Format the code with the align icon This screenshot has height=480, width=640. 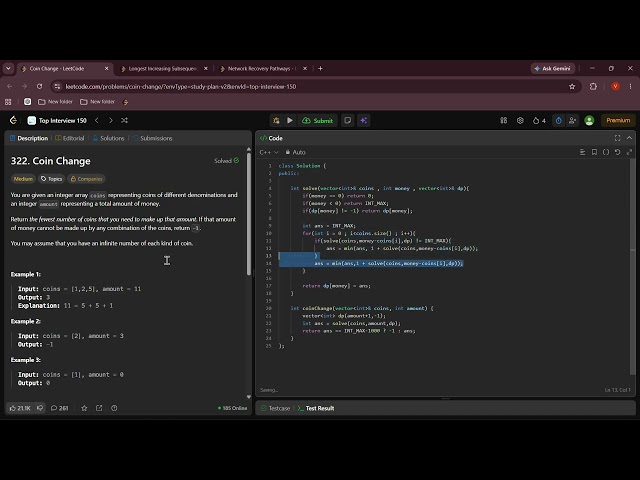tap(582, 152)
